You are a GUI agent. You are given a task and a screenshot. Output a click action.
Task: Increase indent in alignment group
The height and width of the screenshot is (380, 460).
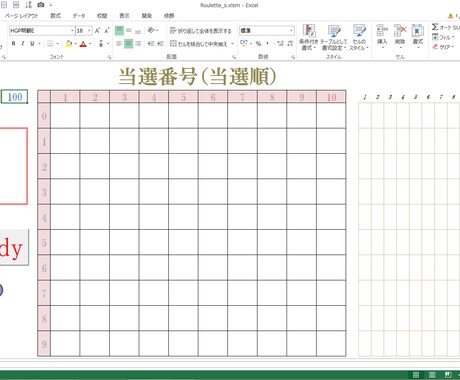tap(160, 43)
